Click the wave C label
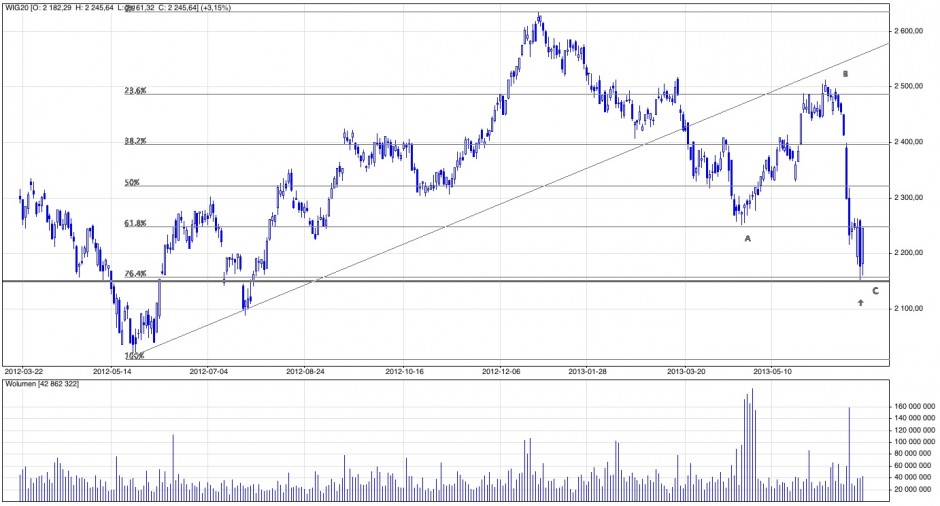 tap(875, 291)
